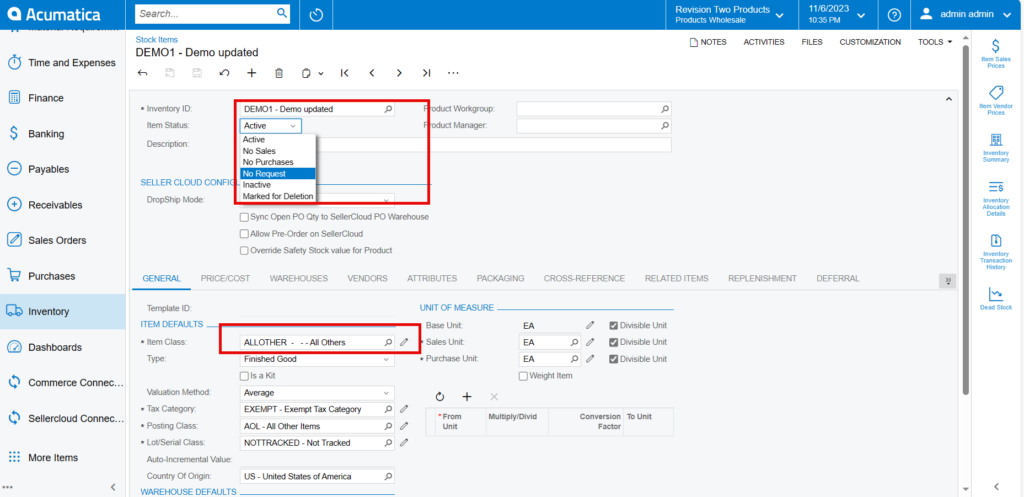Open the Item Status dropdown
The height and width of the screenshot is (497, 1024).
270,125
